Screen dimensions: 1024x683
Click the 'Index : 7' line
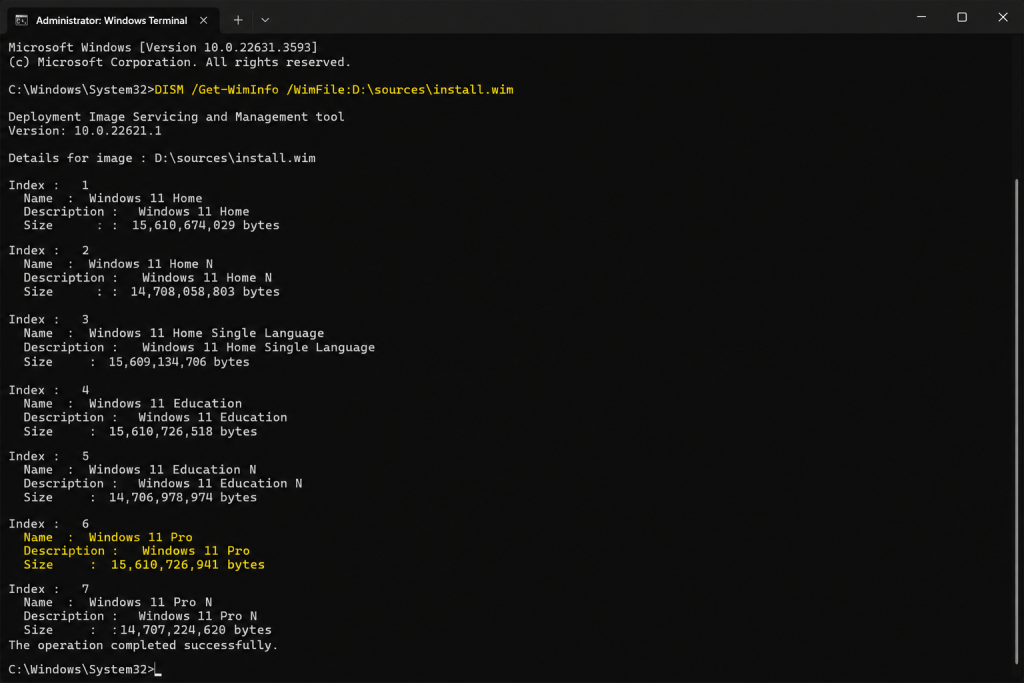48,589
